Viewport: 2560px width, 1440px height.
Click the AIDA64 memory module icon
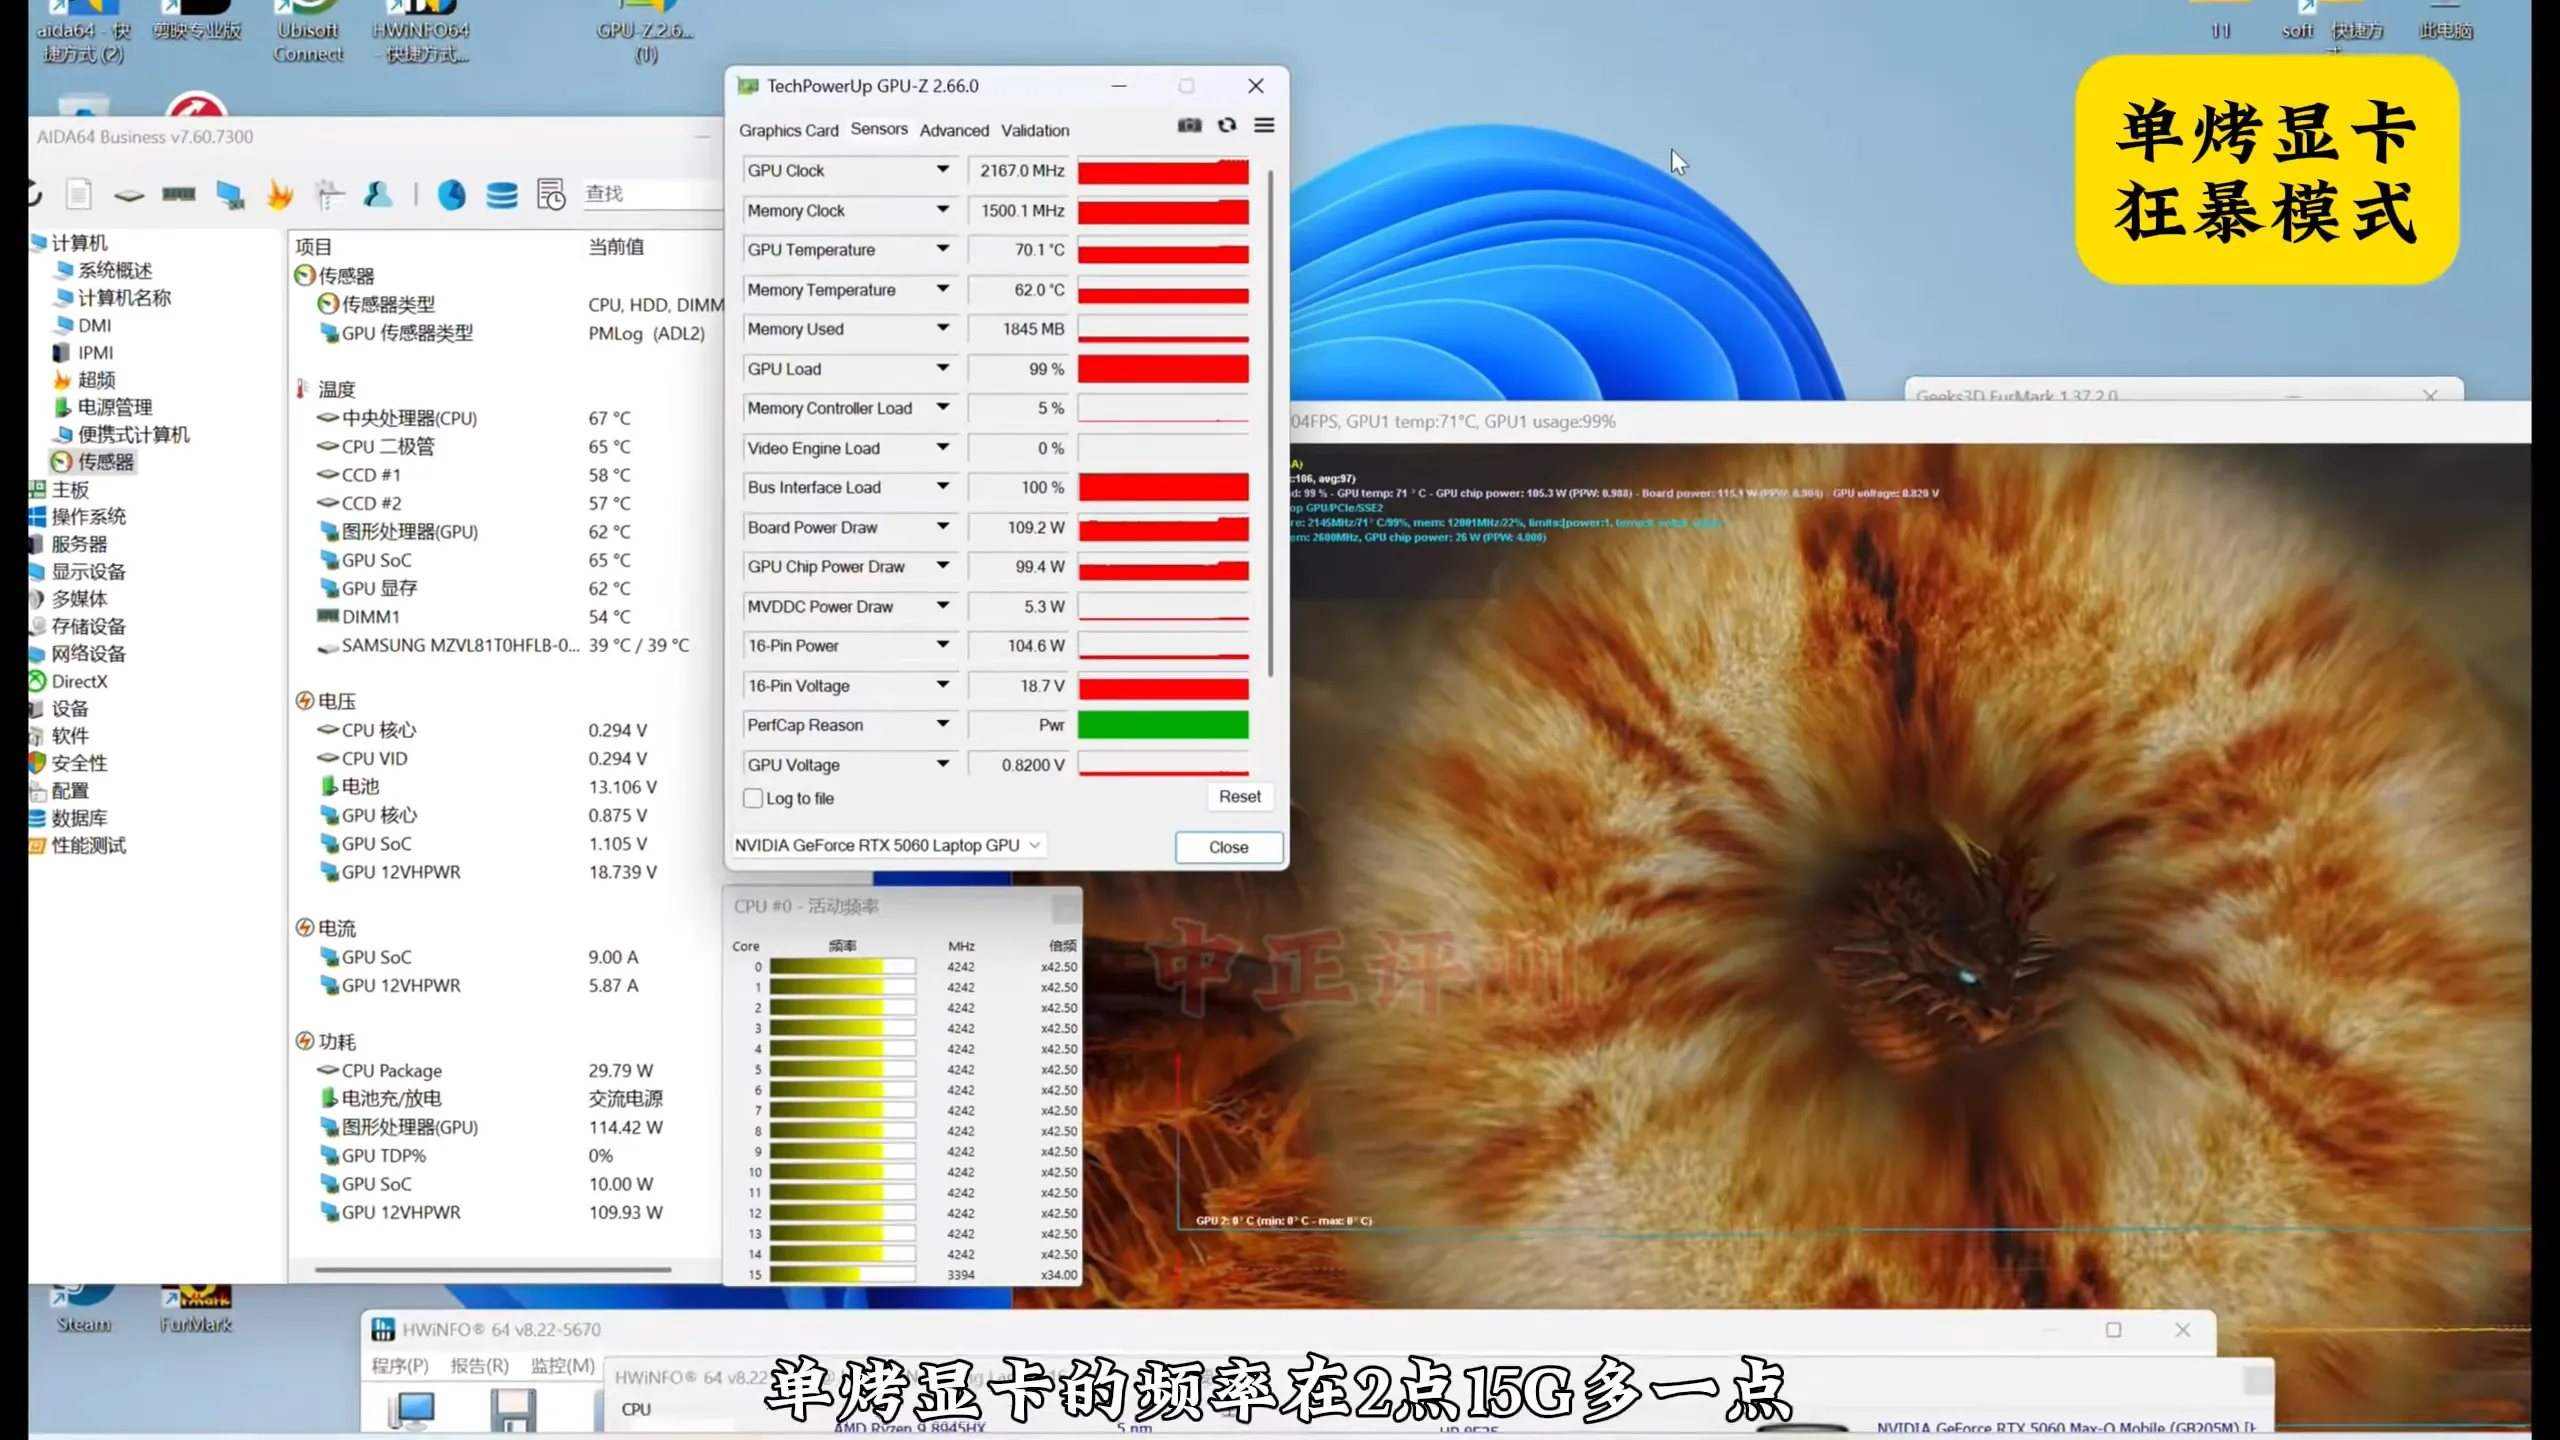[179, 194]
